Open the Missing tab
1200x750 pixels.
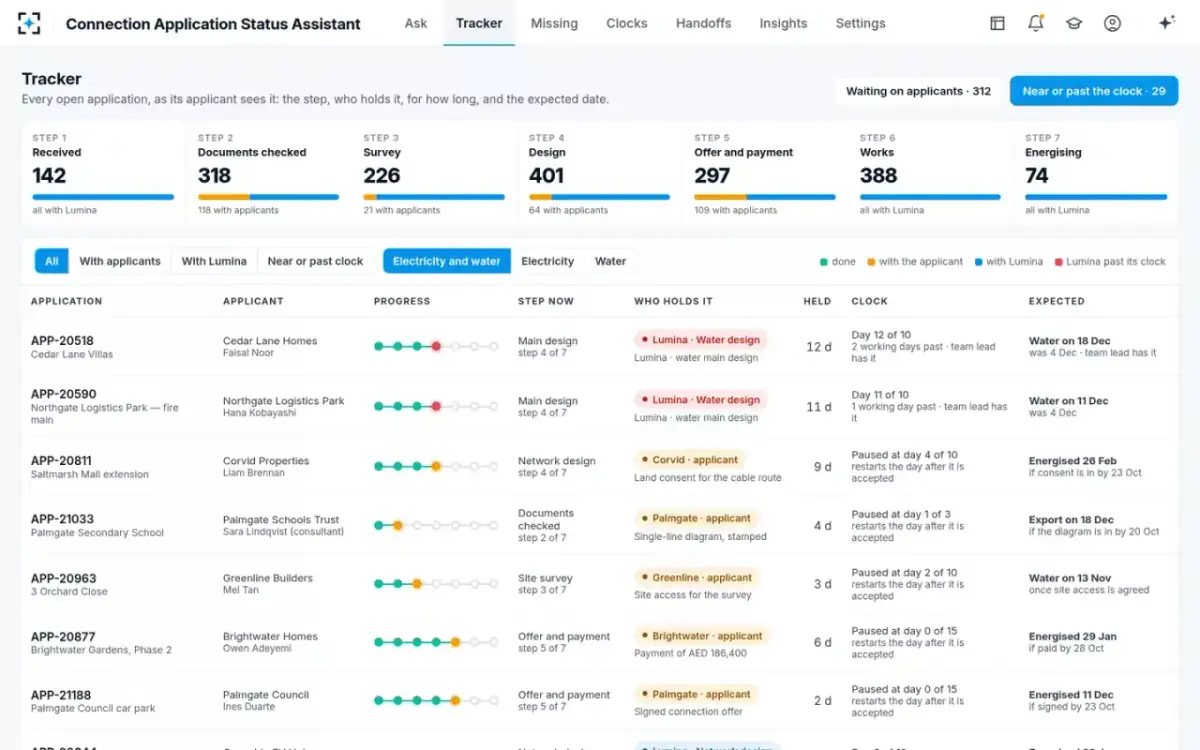[554, 23]
